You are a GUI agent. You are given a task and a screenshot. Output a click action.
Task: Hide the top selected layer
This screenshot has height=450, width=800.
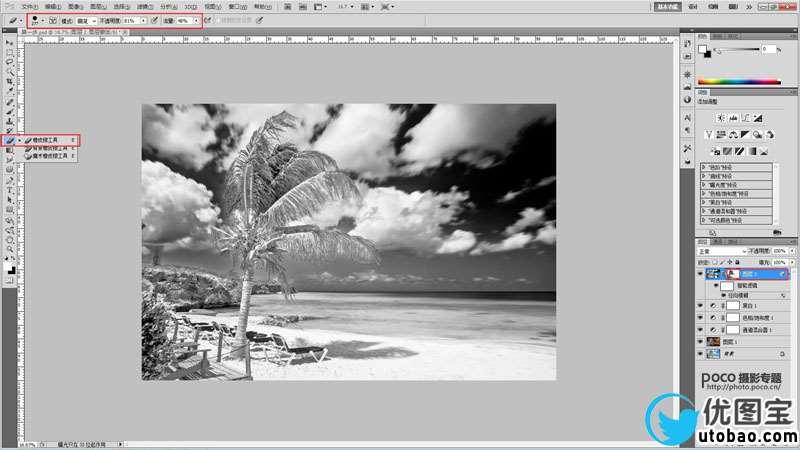click(699, 273)
